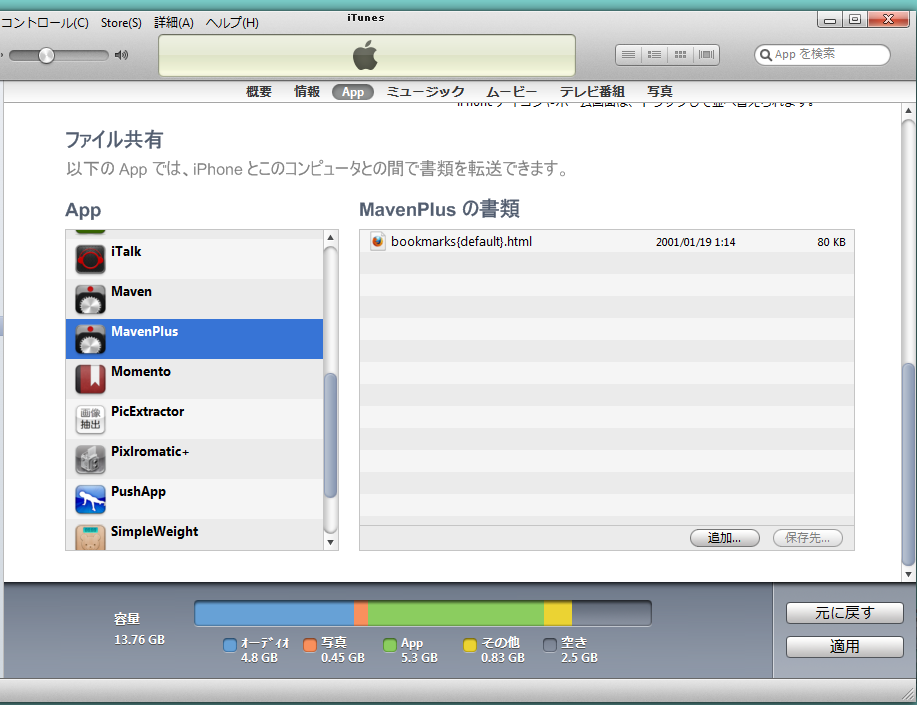917x705 pixels.
Task: Select SimpleWeight in the app list
Action: coord(194,535)
